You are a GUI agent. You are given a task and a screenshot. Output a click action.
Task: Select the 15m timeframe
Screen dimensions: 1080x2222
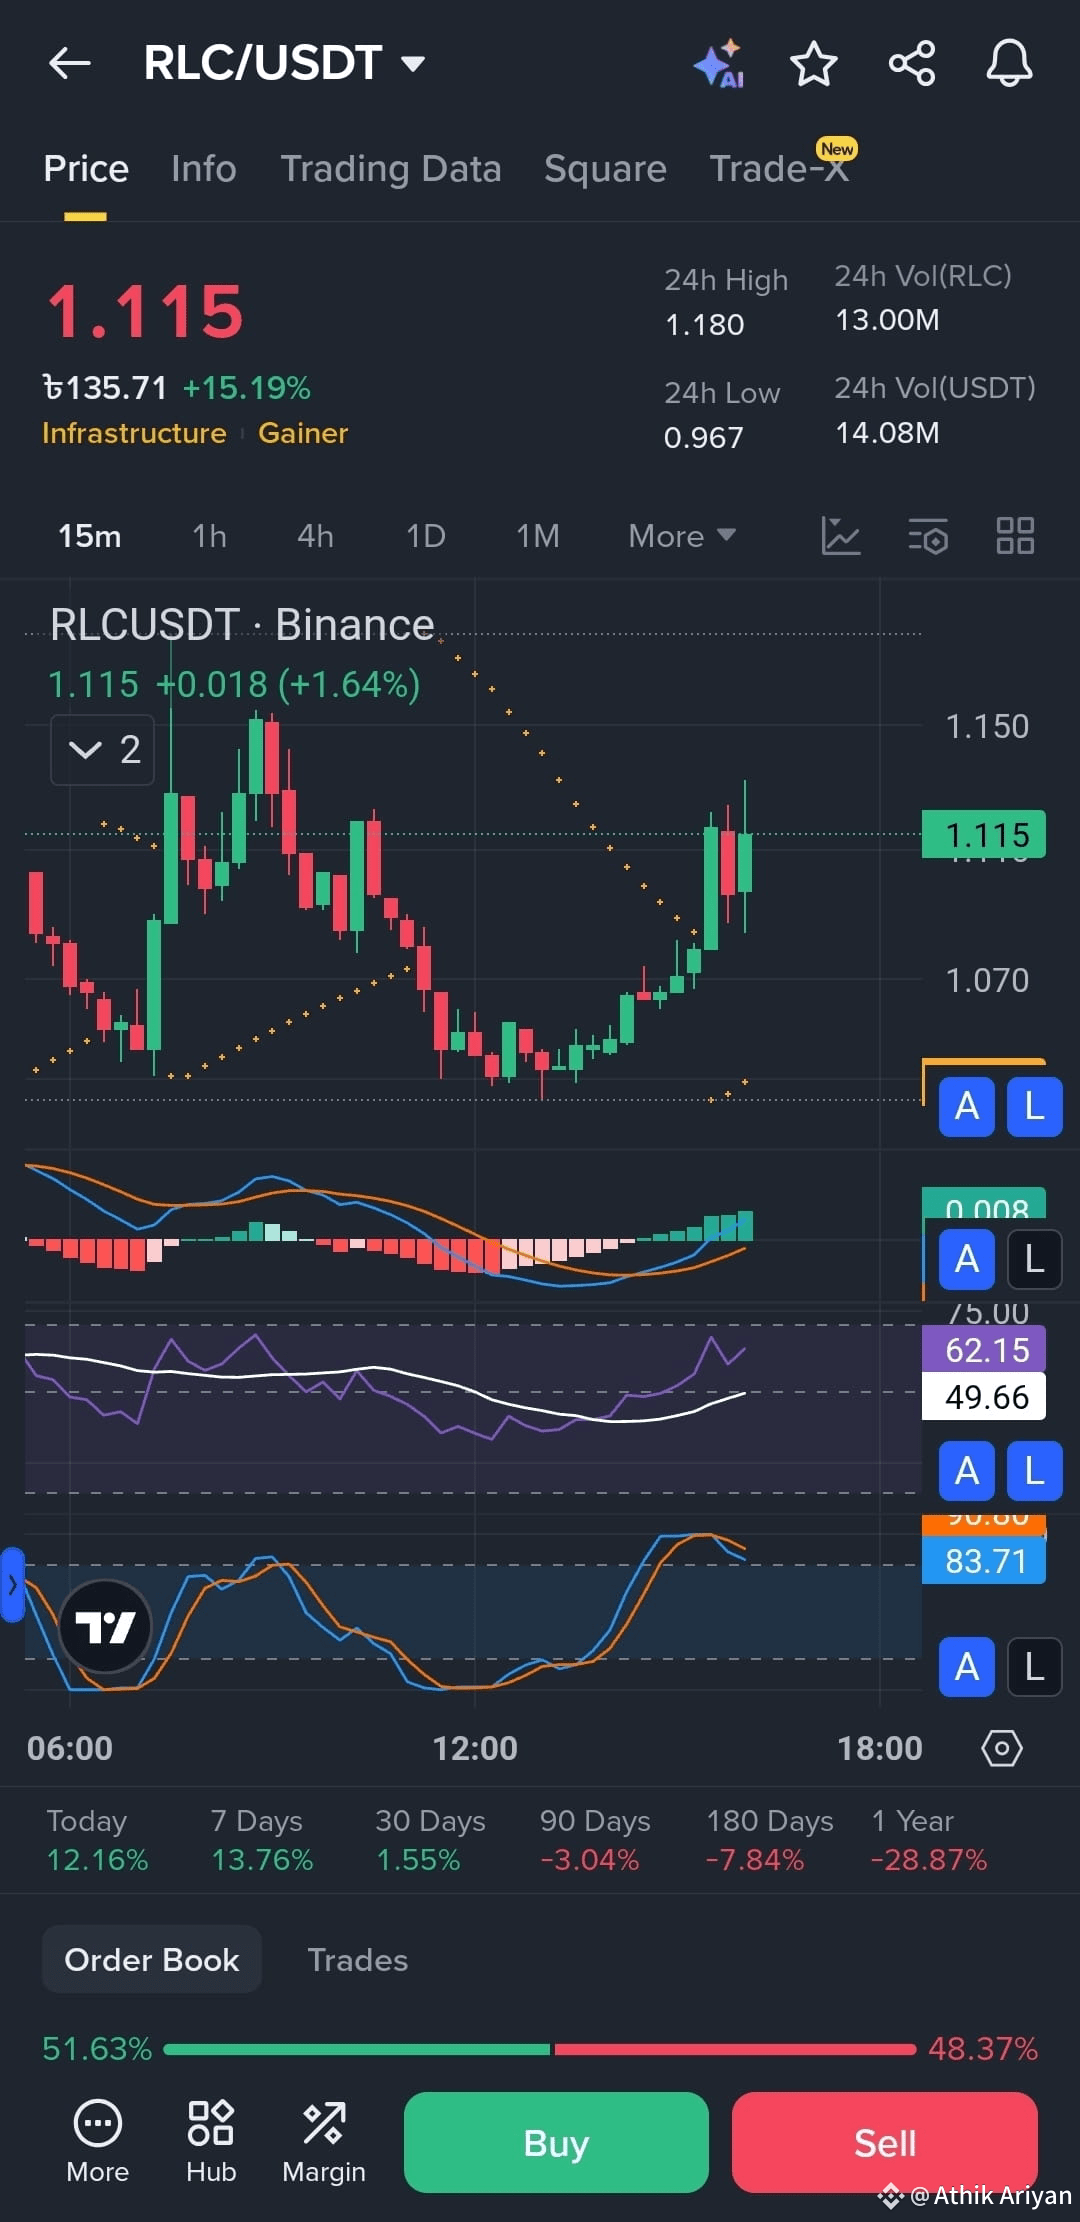(90, 536)
